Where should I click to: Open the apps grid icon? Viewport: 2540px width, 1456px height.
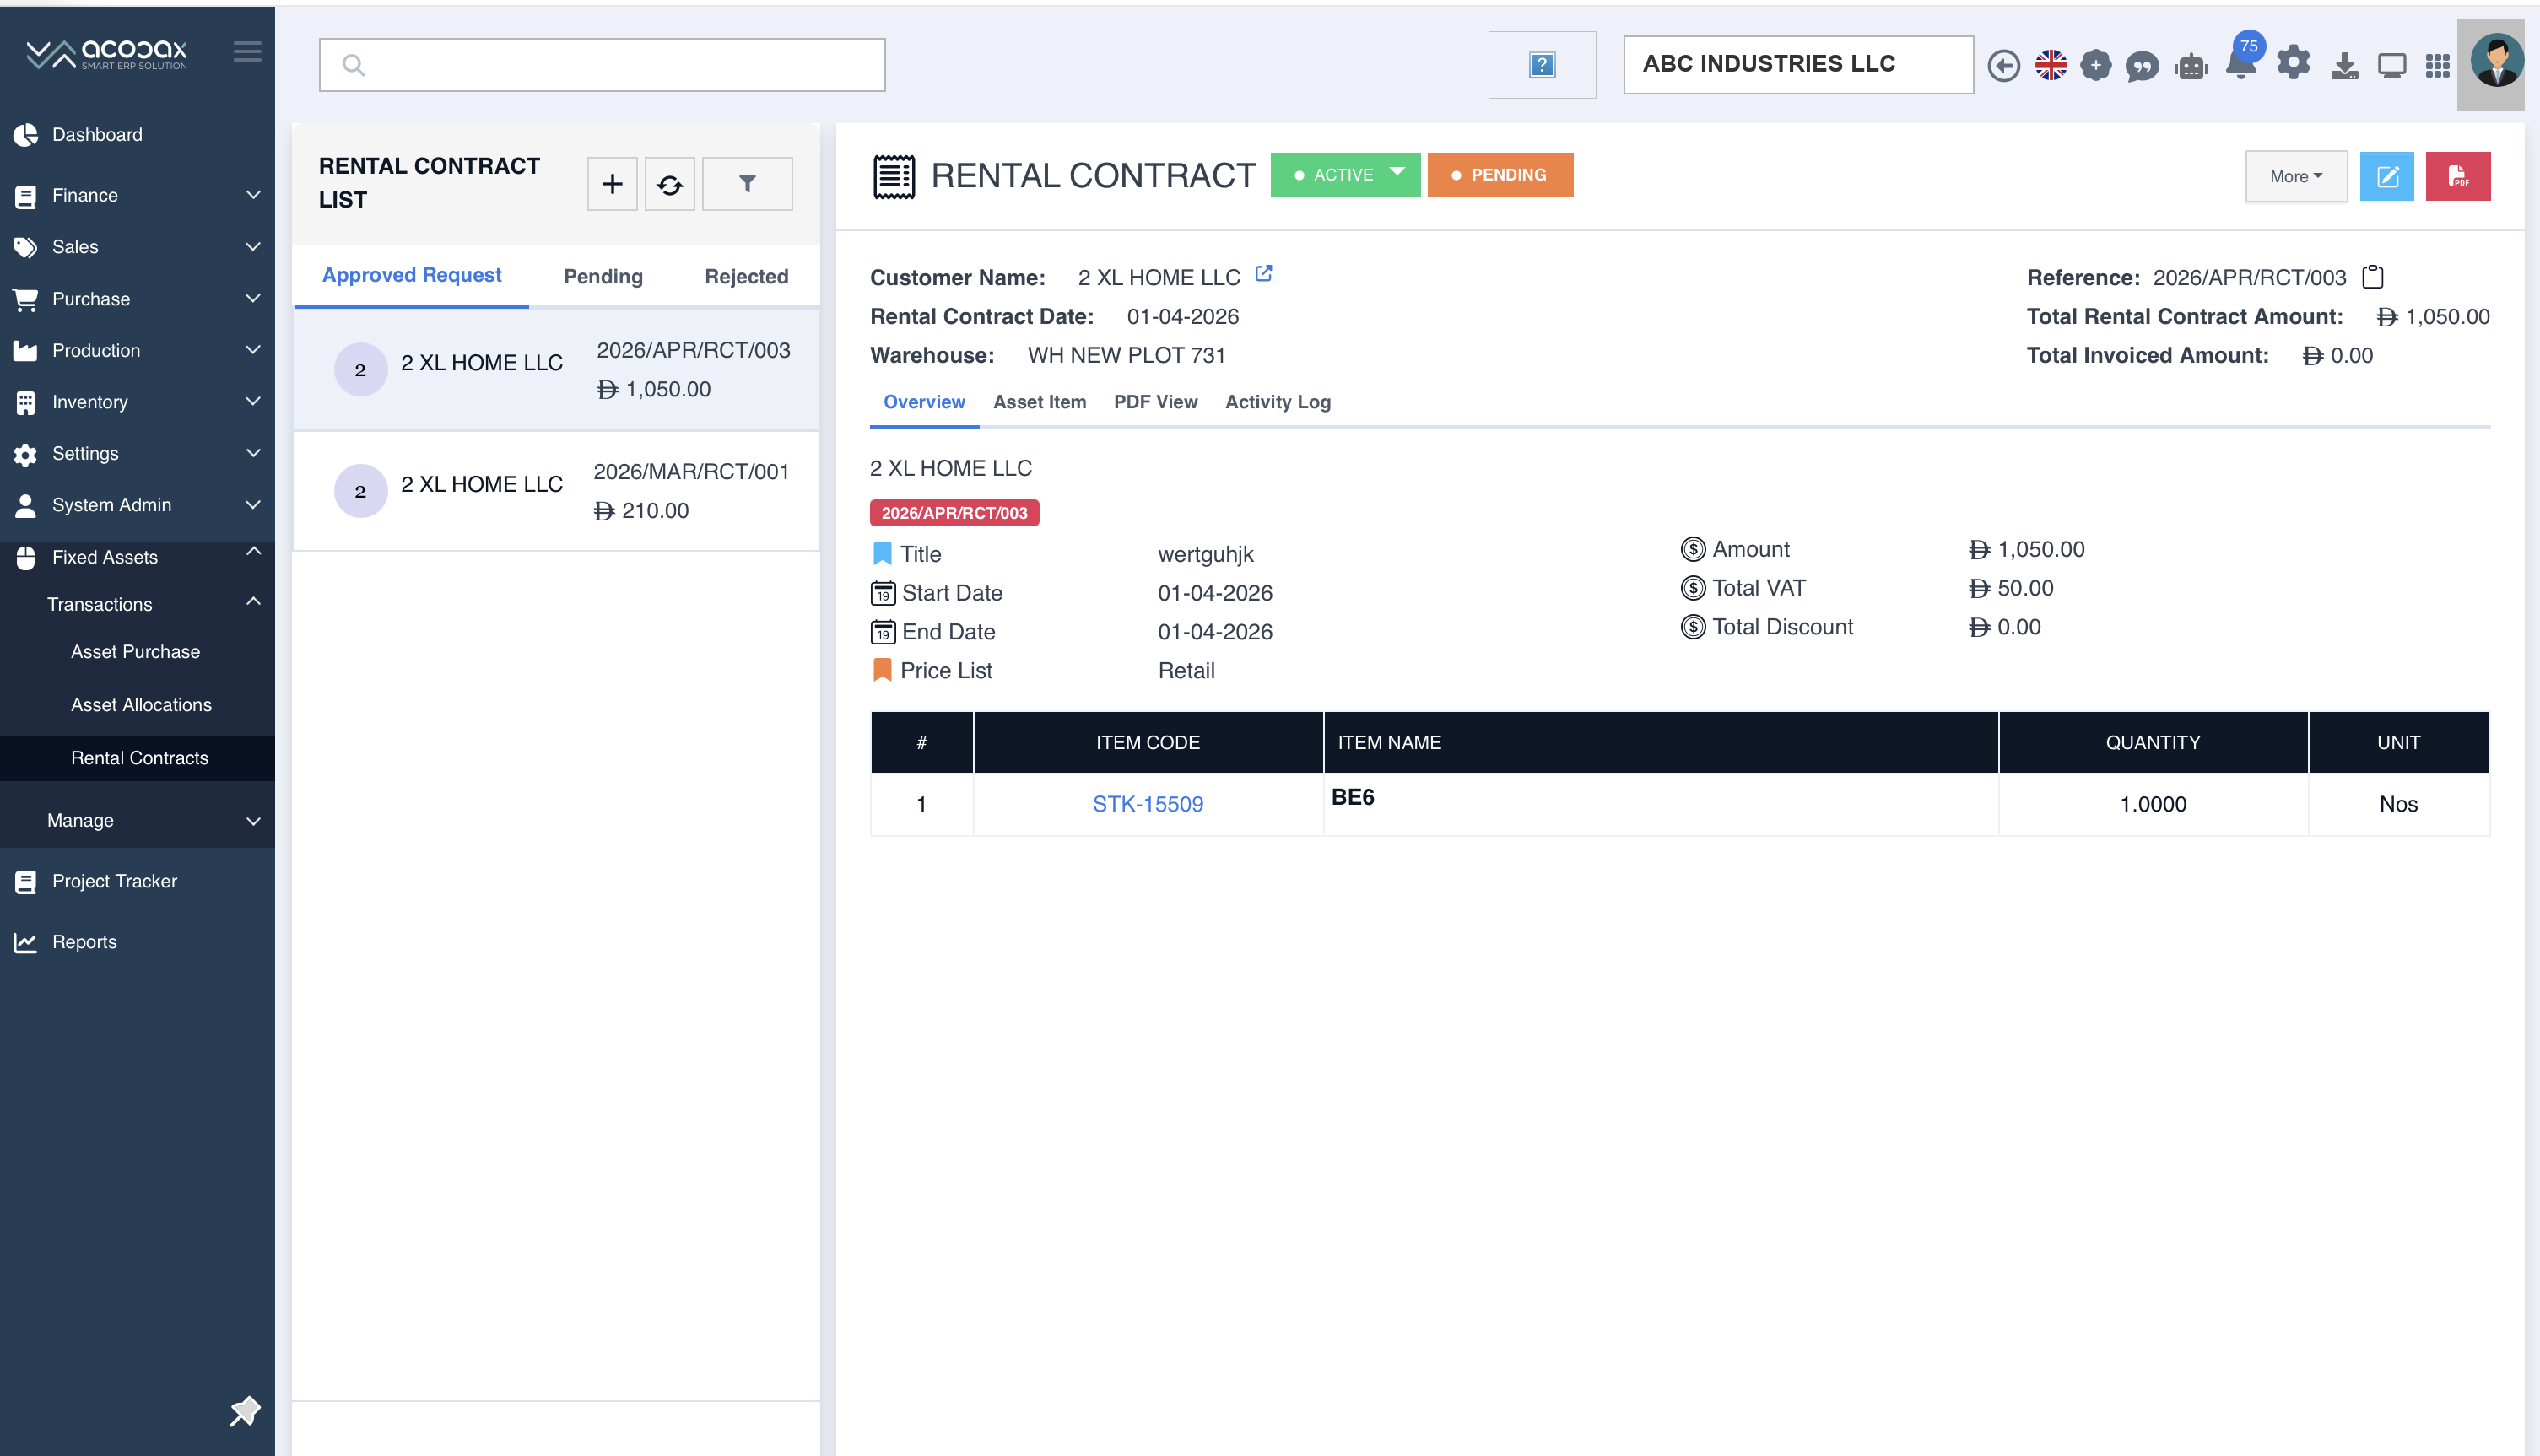2437,66
